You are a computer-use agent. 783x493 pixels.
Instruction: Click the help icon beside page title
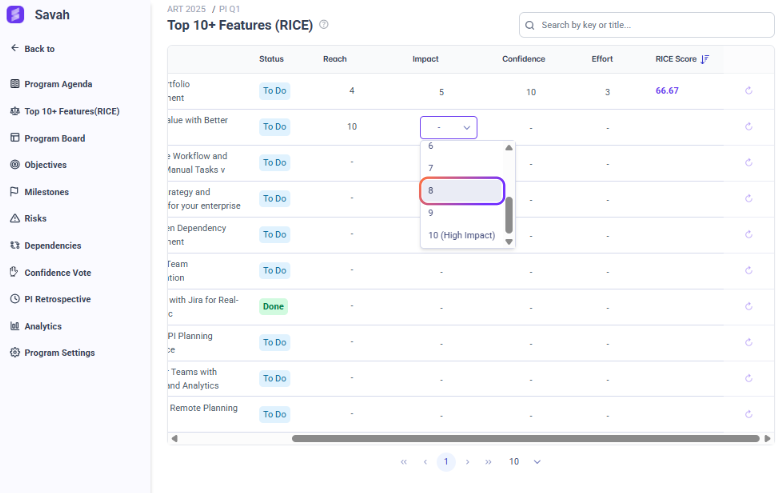point(323,25)
